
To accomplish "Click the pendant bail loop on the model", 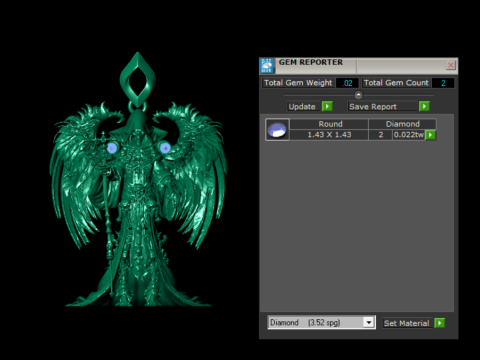I will tap(137, 80).
